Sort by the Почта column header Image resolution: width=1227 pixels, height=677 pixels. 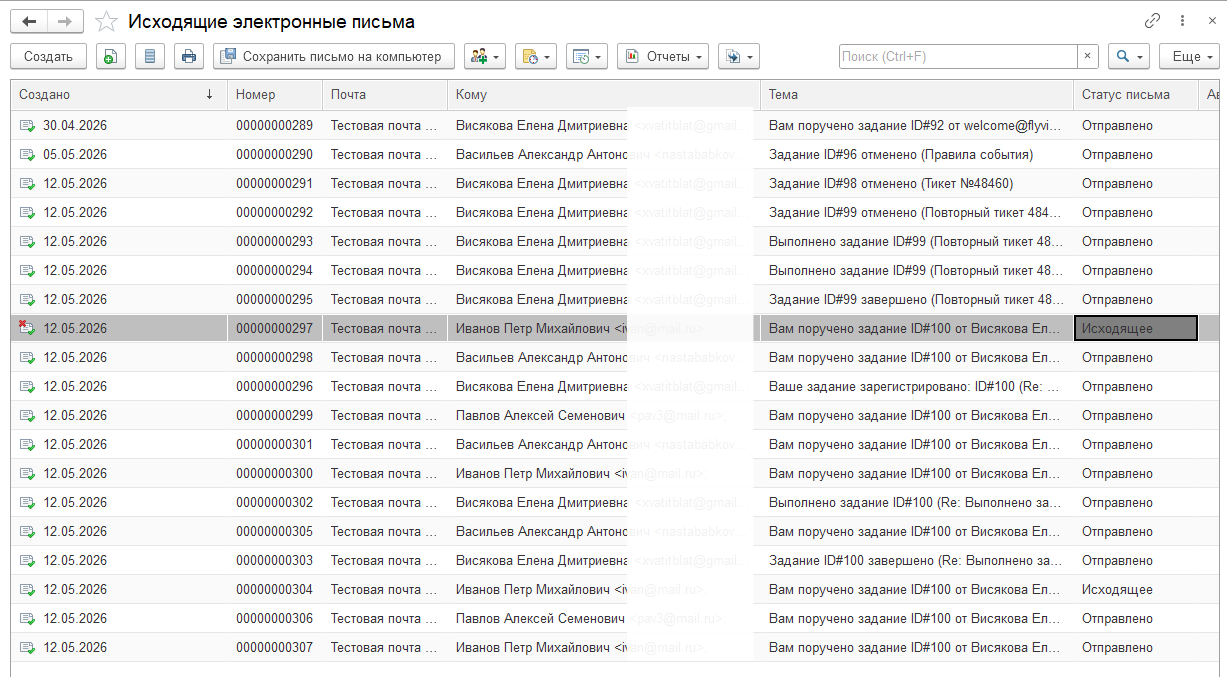pos(385,95)
